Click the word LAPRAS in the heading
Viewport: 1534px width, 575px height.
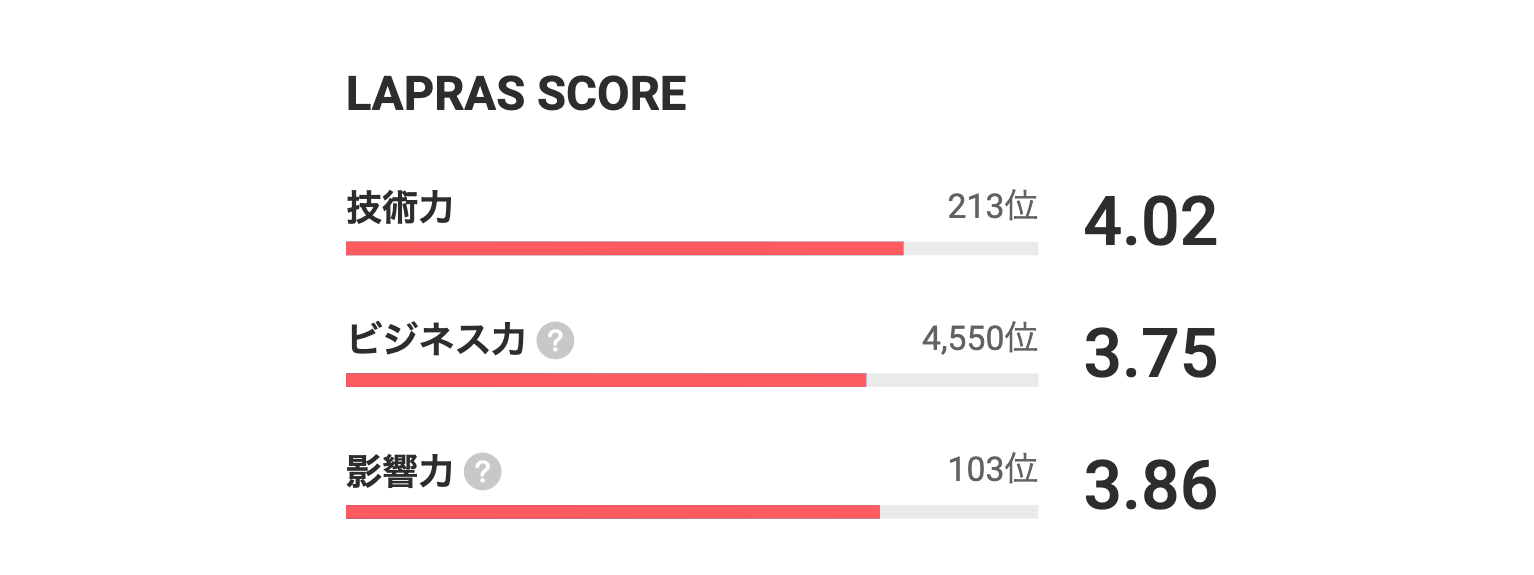(434, 94)
